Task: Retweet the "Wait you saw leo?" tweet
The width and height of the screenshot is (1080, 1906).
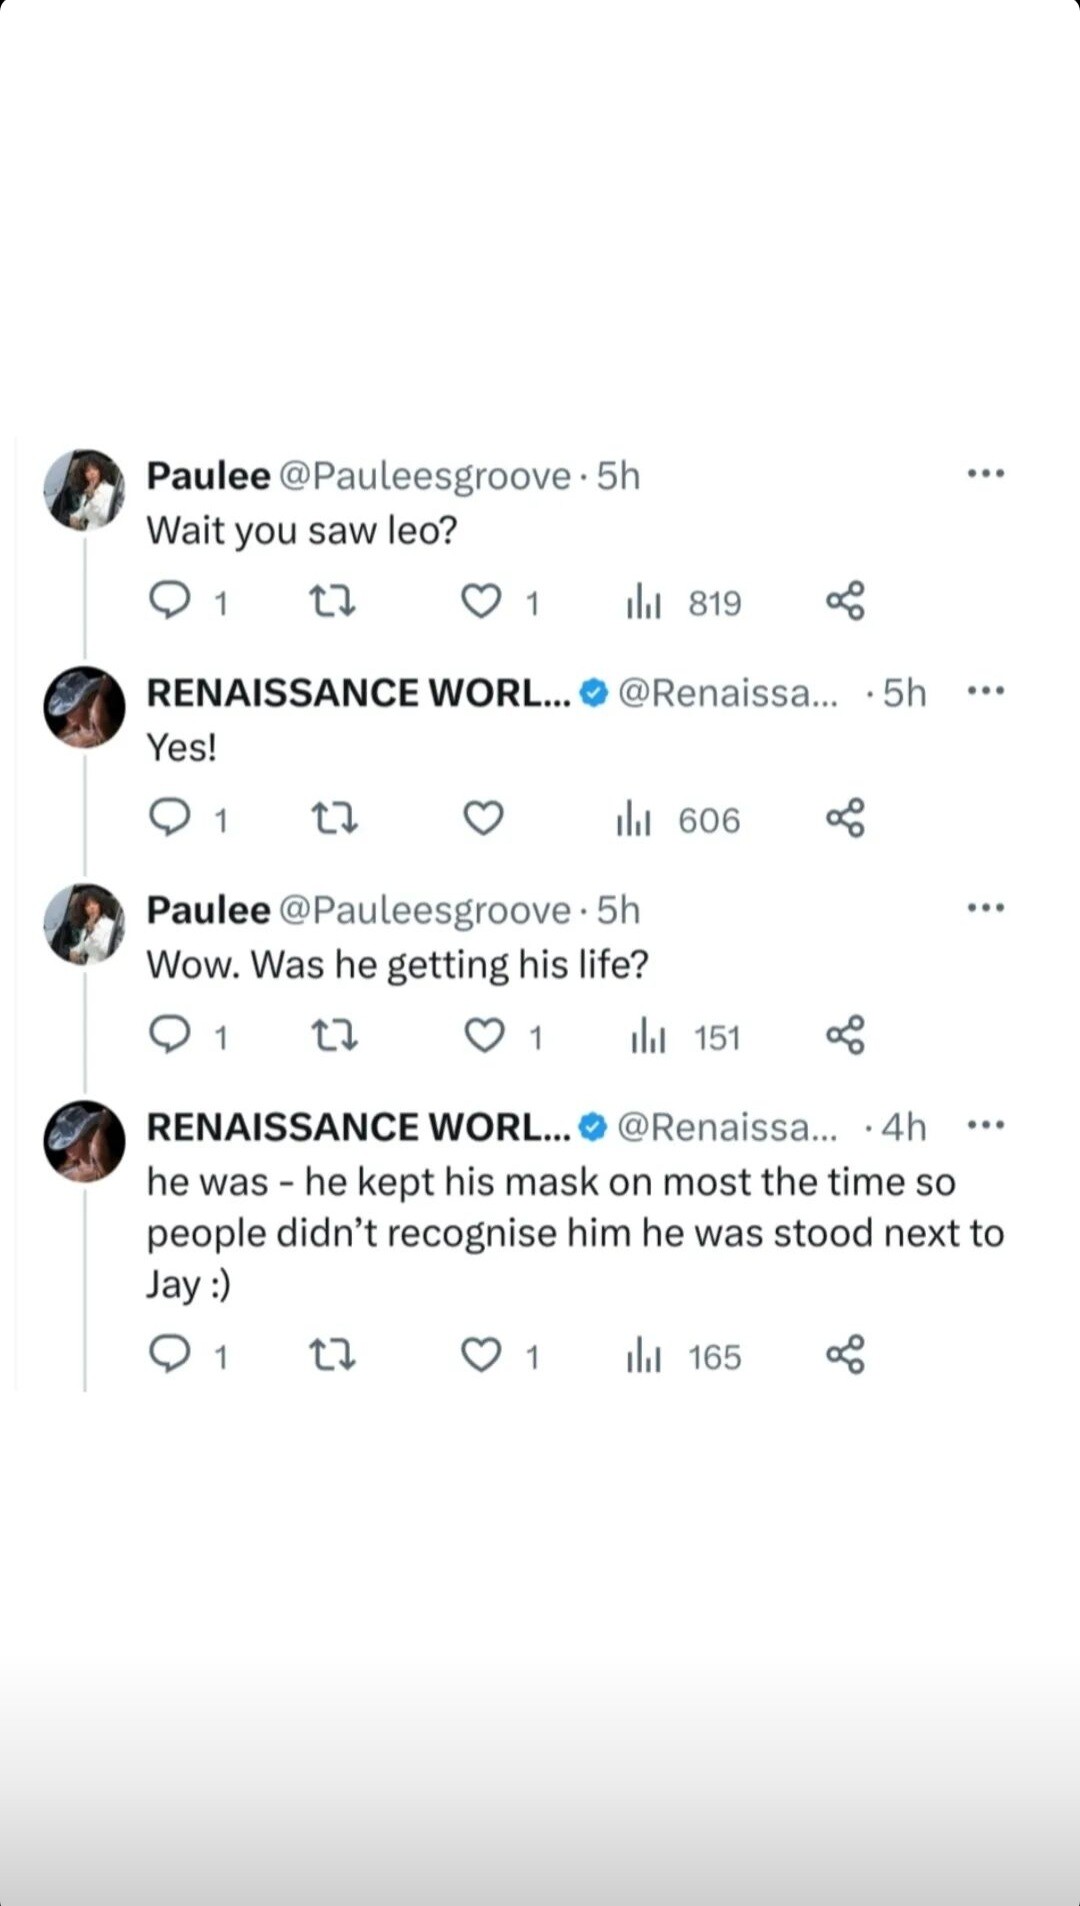Action: 332,602
